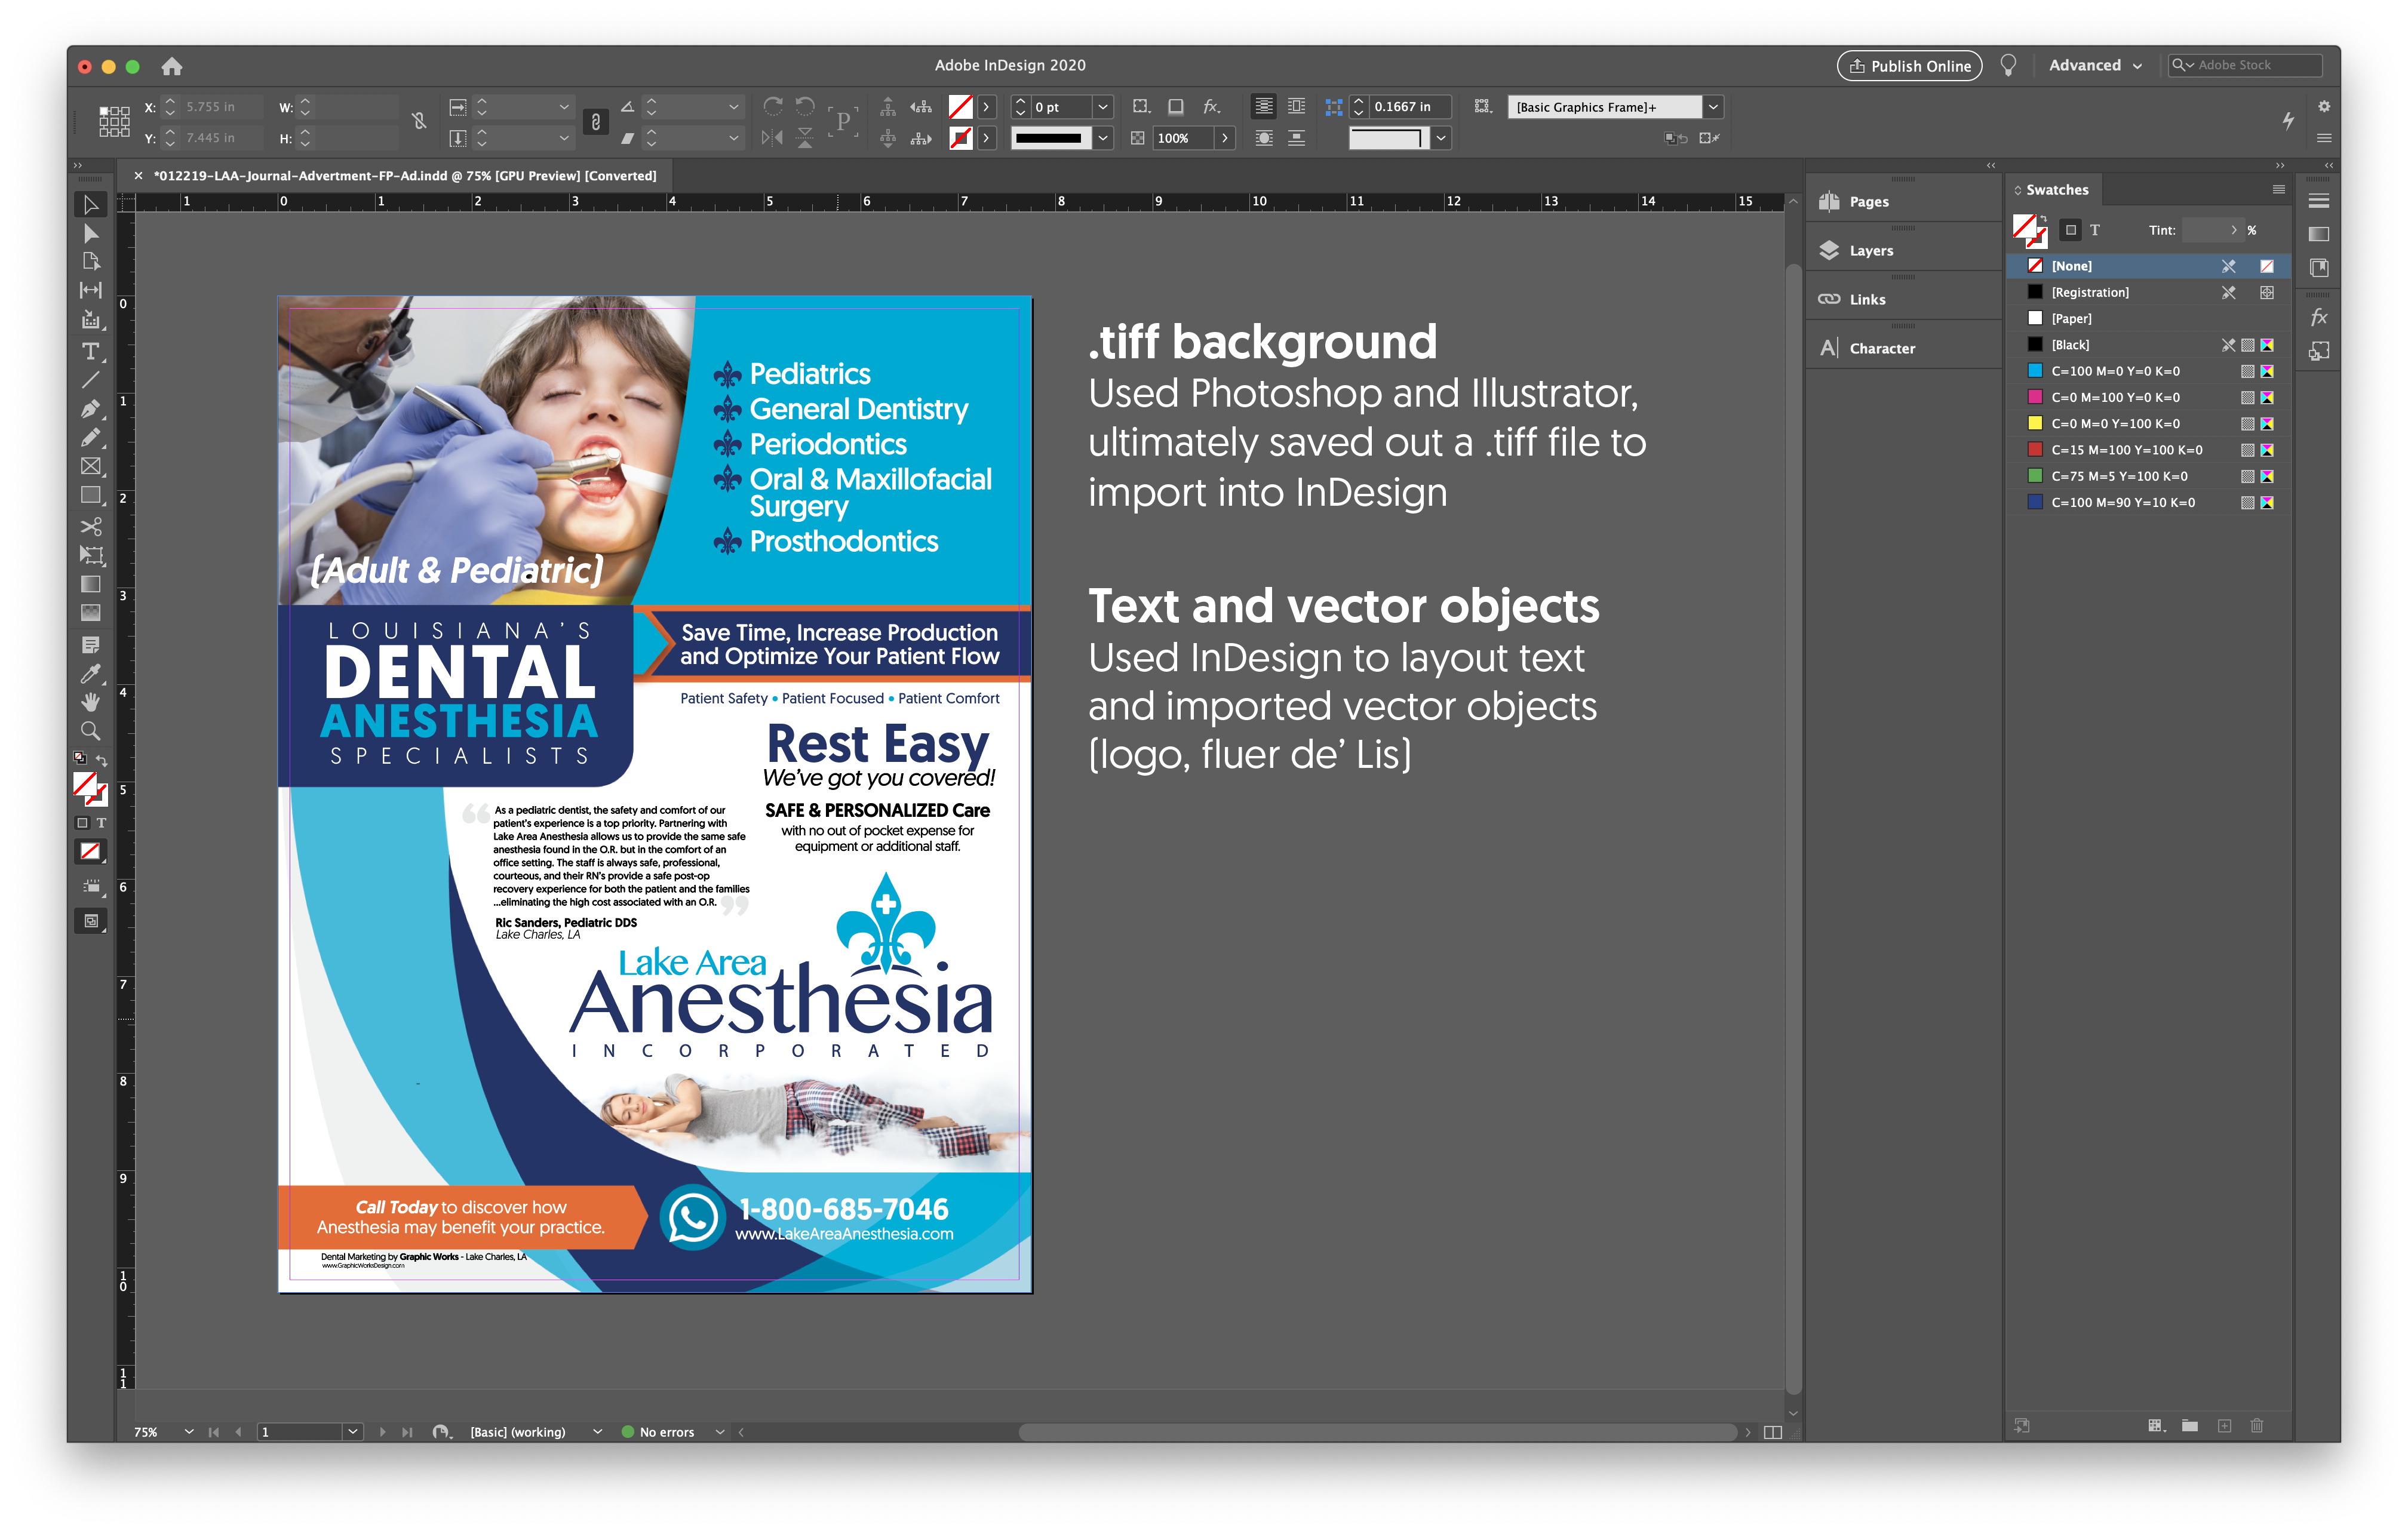Select the Gradient Swatch tool
The height and width of the screenshot is (1531, 2408).
pyautogui.click(x=91, y=585)
